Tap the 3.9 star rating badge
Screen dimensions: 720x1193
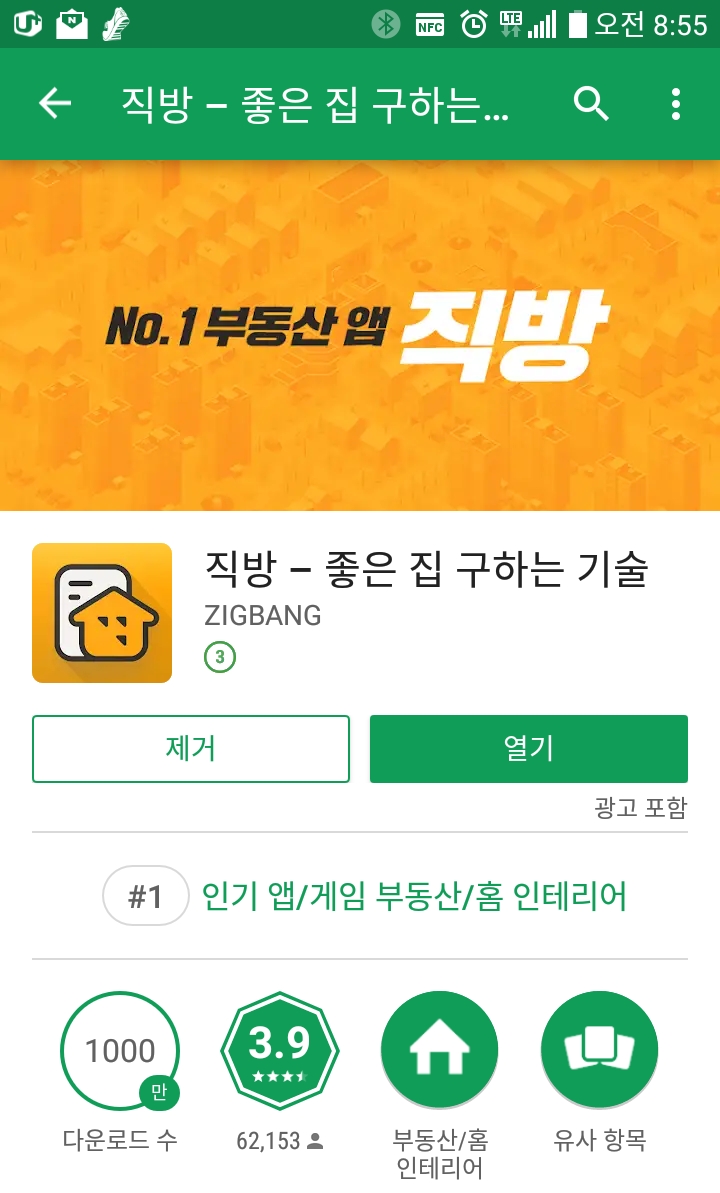(279, 1051)
